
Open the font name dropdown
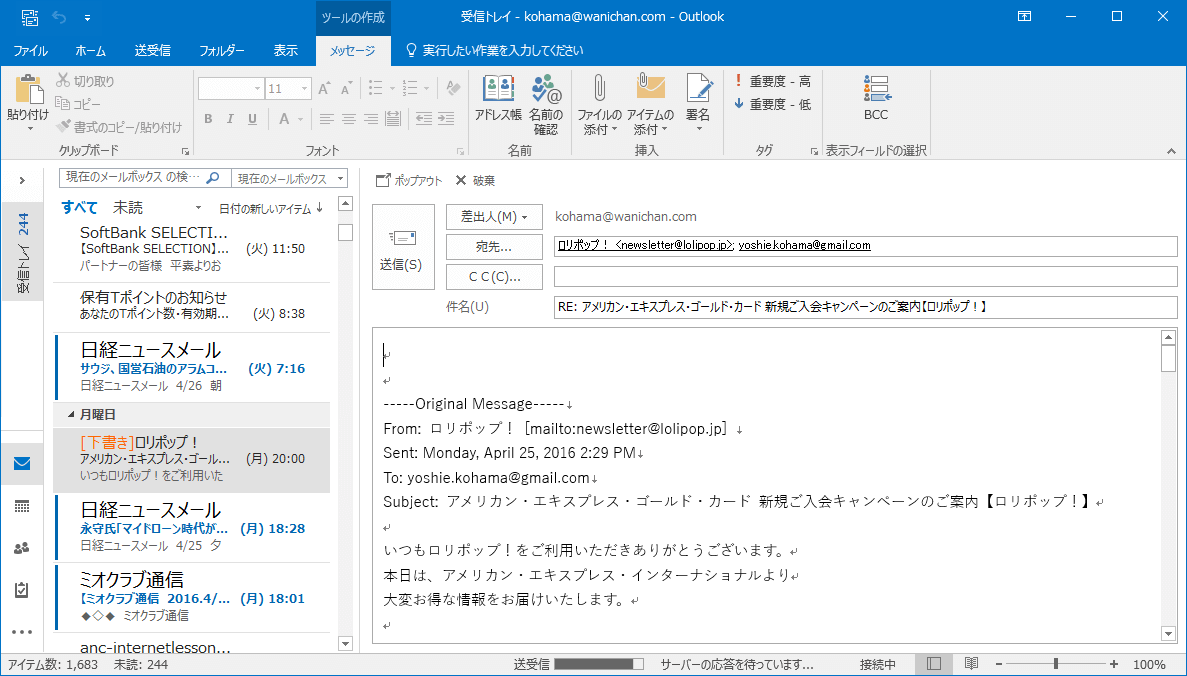(256, 89)
